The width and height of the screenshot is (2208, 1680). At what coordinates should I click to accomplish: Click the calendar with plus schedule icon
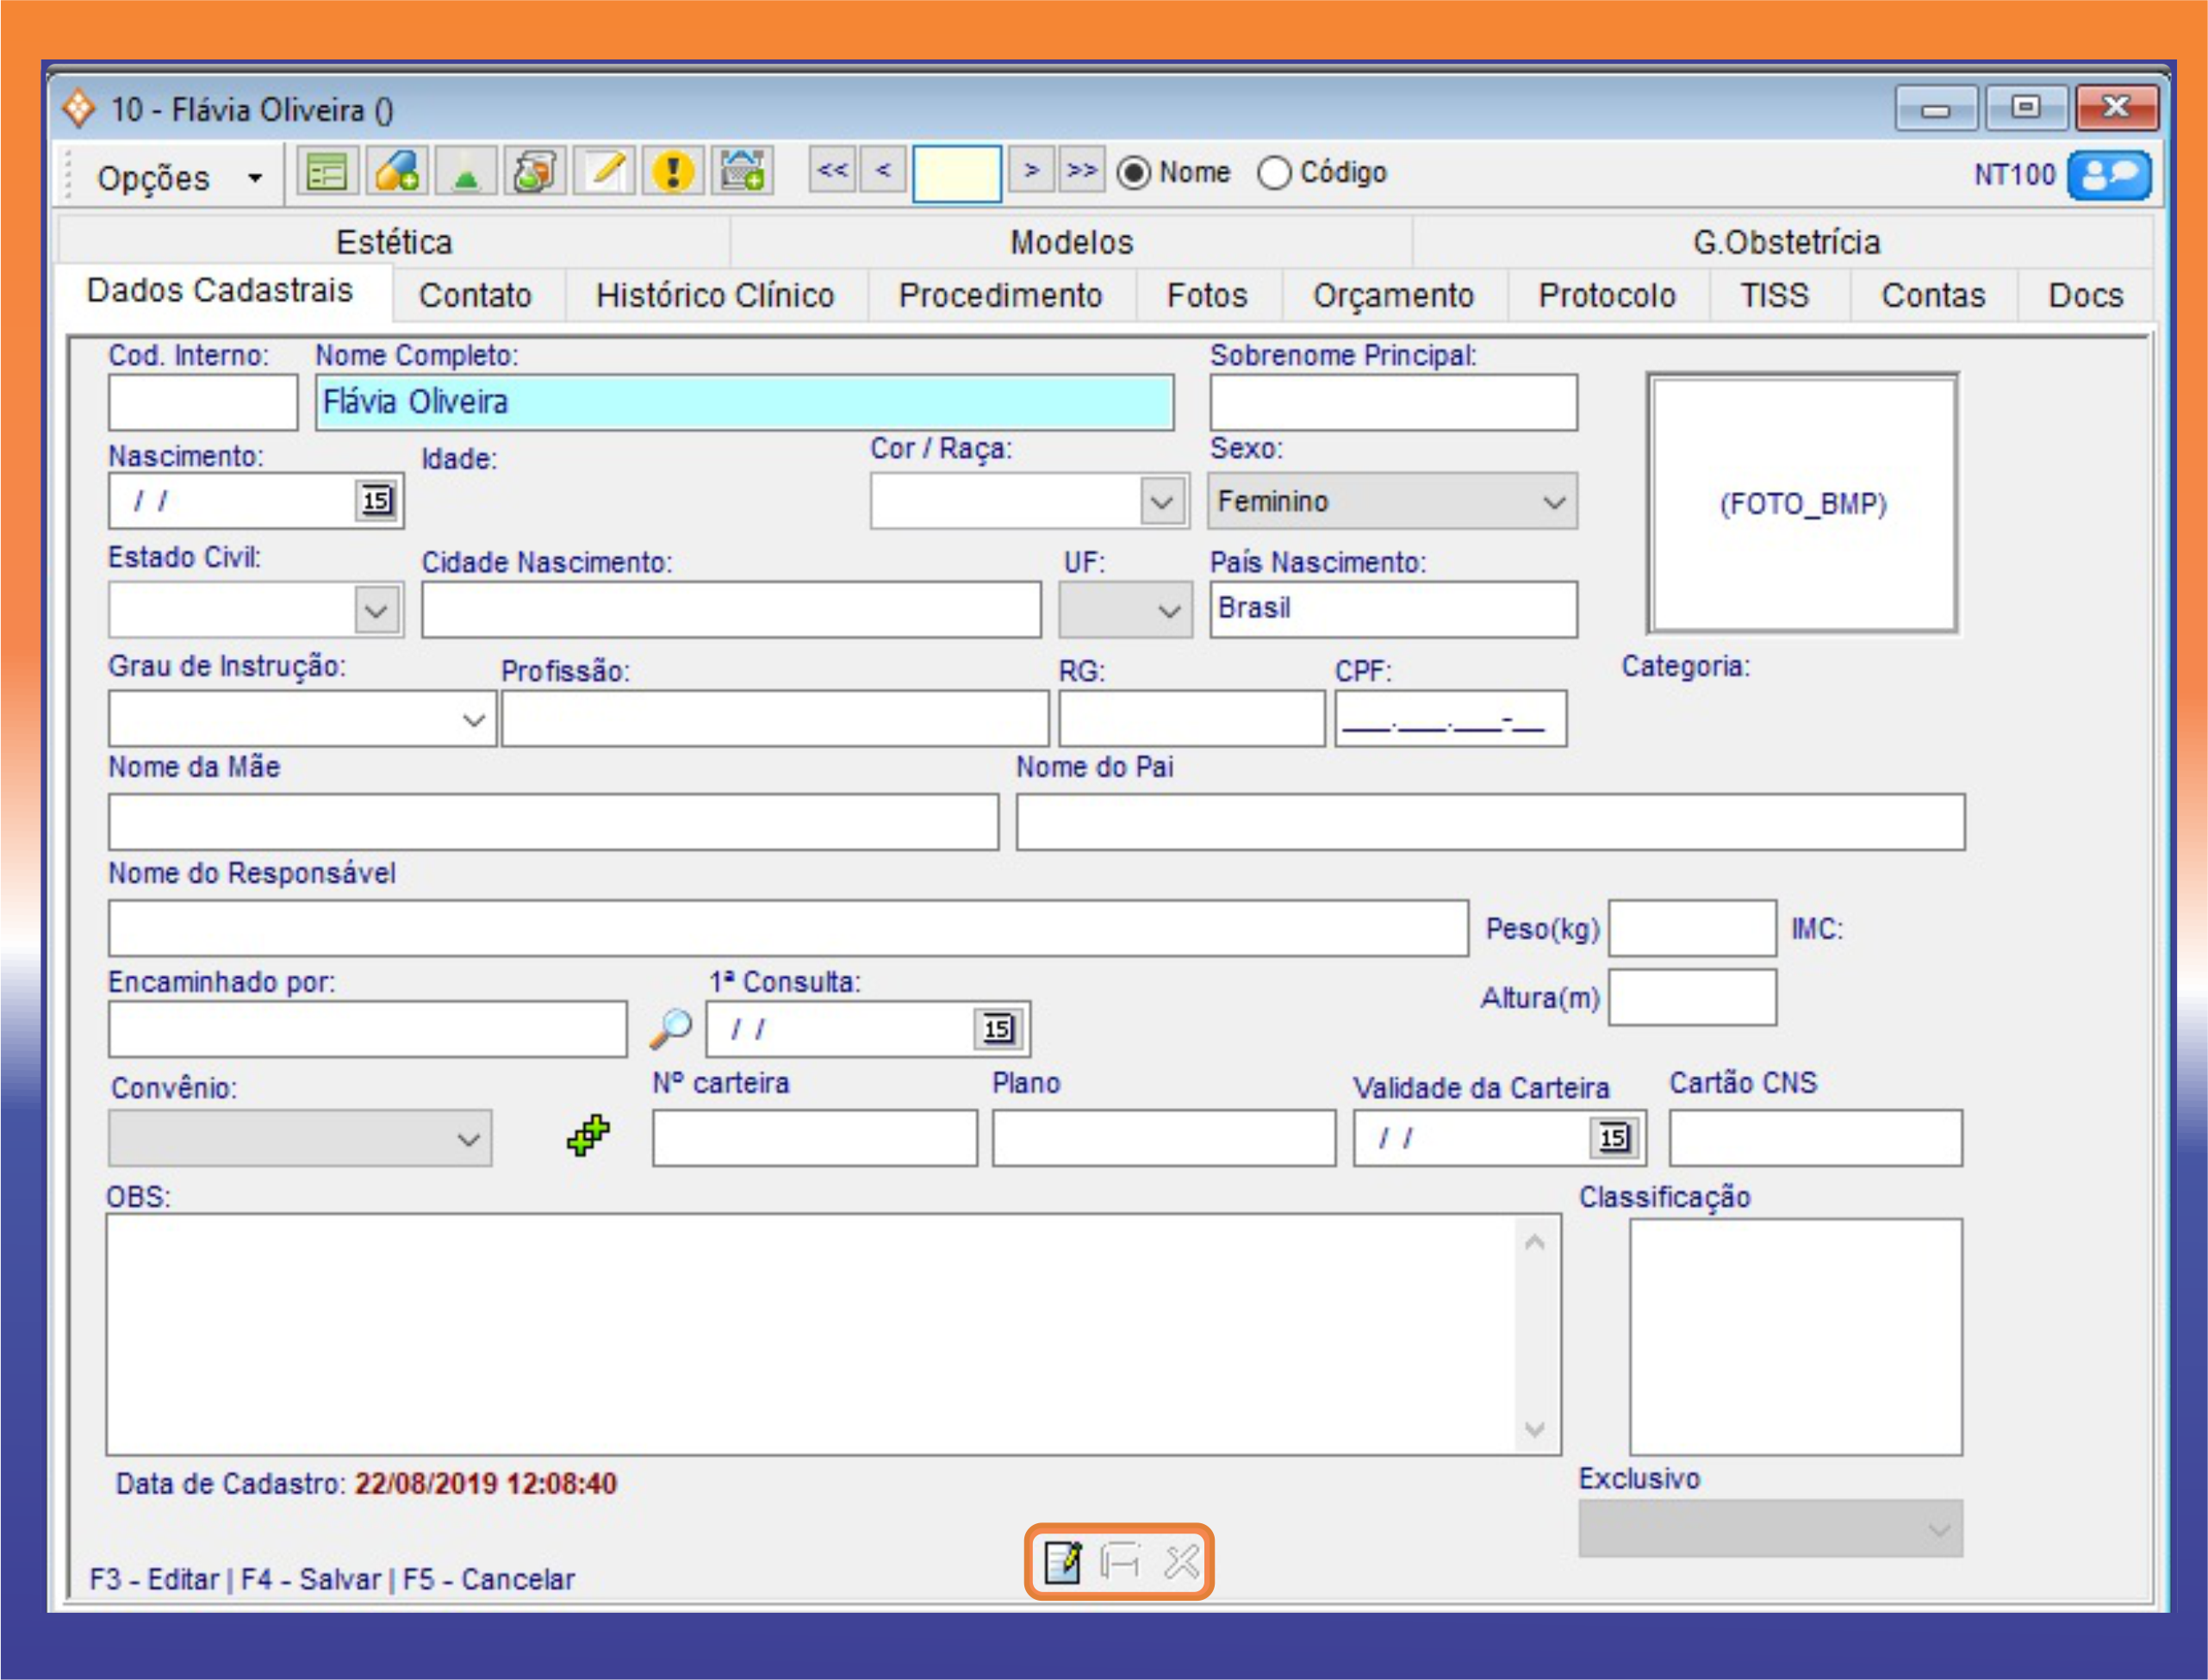(x=743, y=172)
